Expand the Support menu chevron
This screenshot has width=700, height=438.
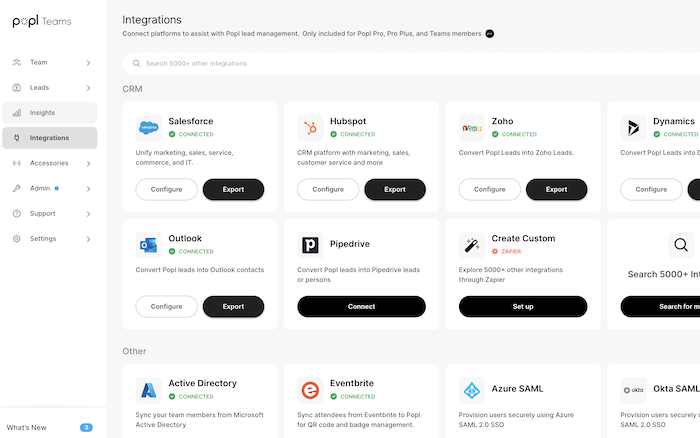point(88,214)
